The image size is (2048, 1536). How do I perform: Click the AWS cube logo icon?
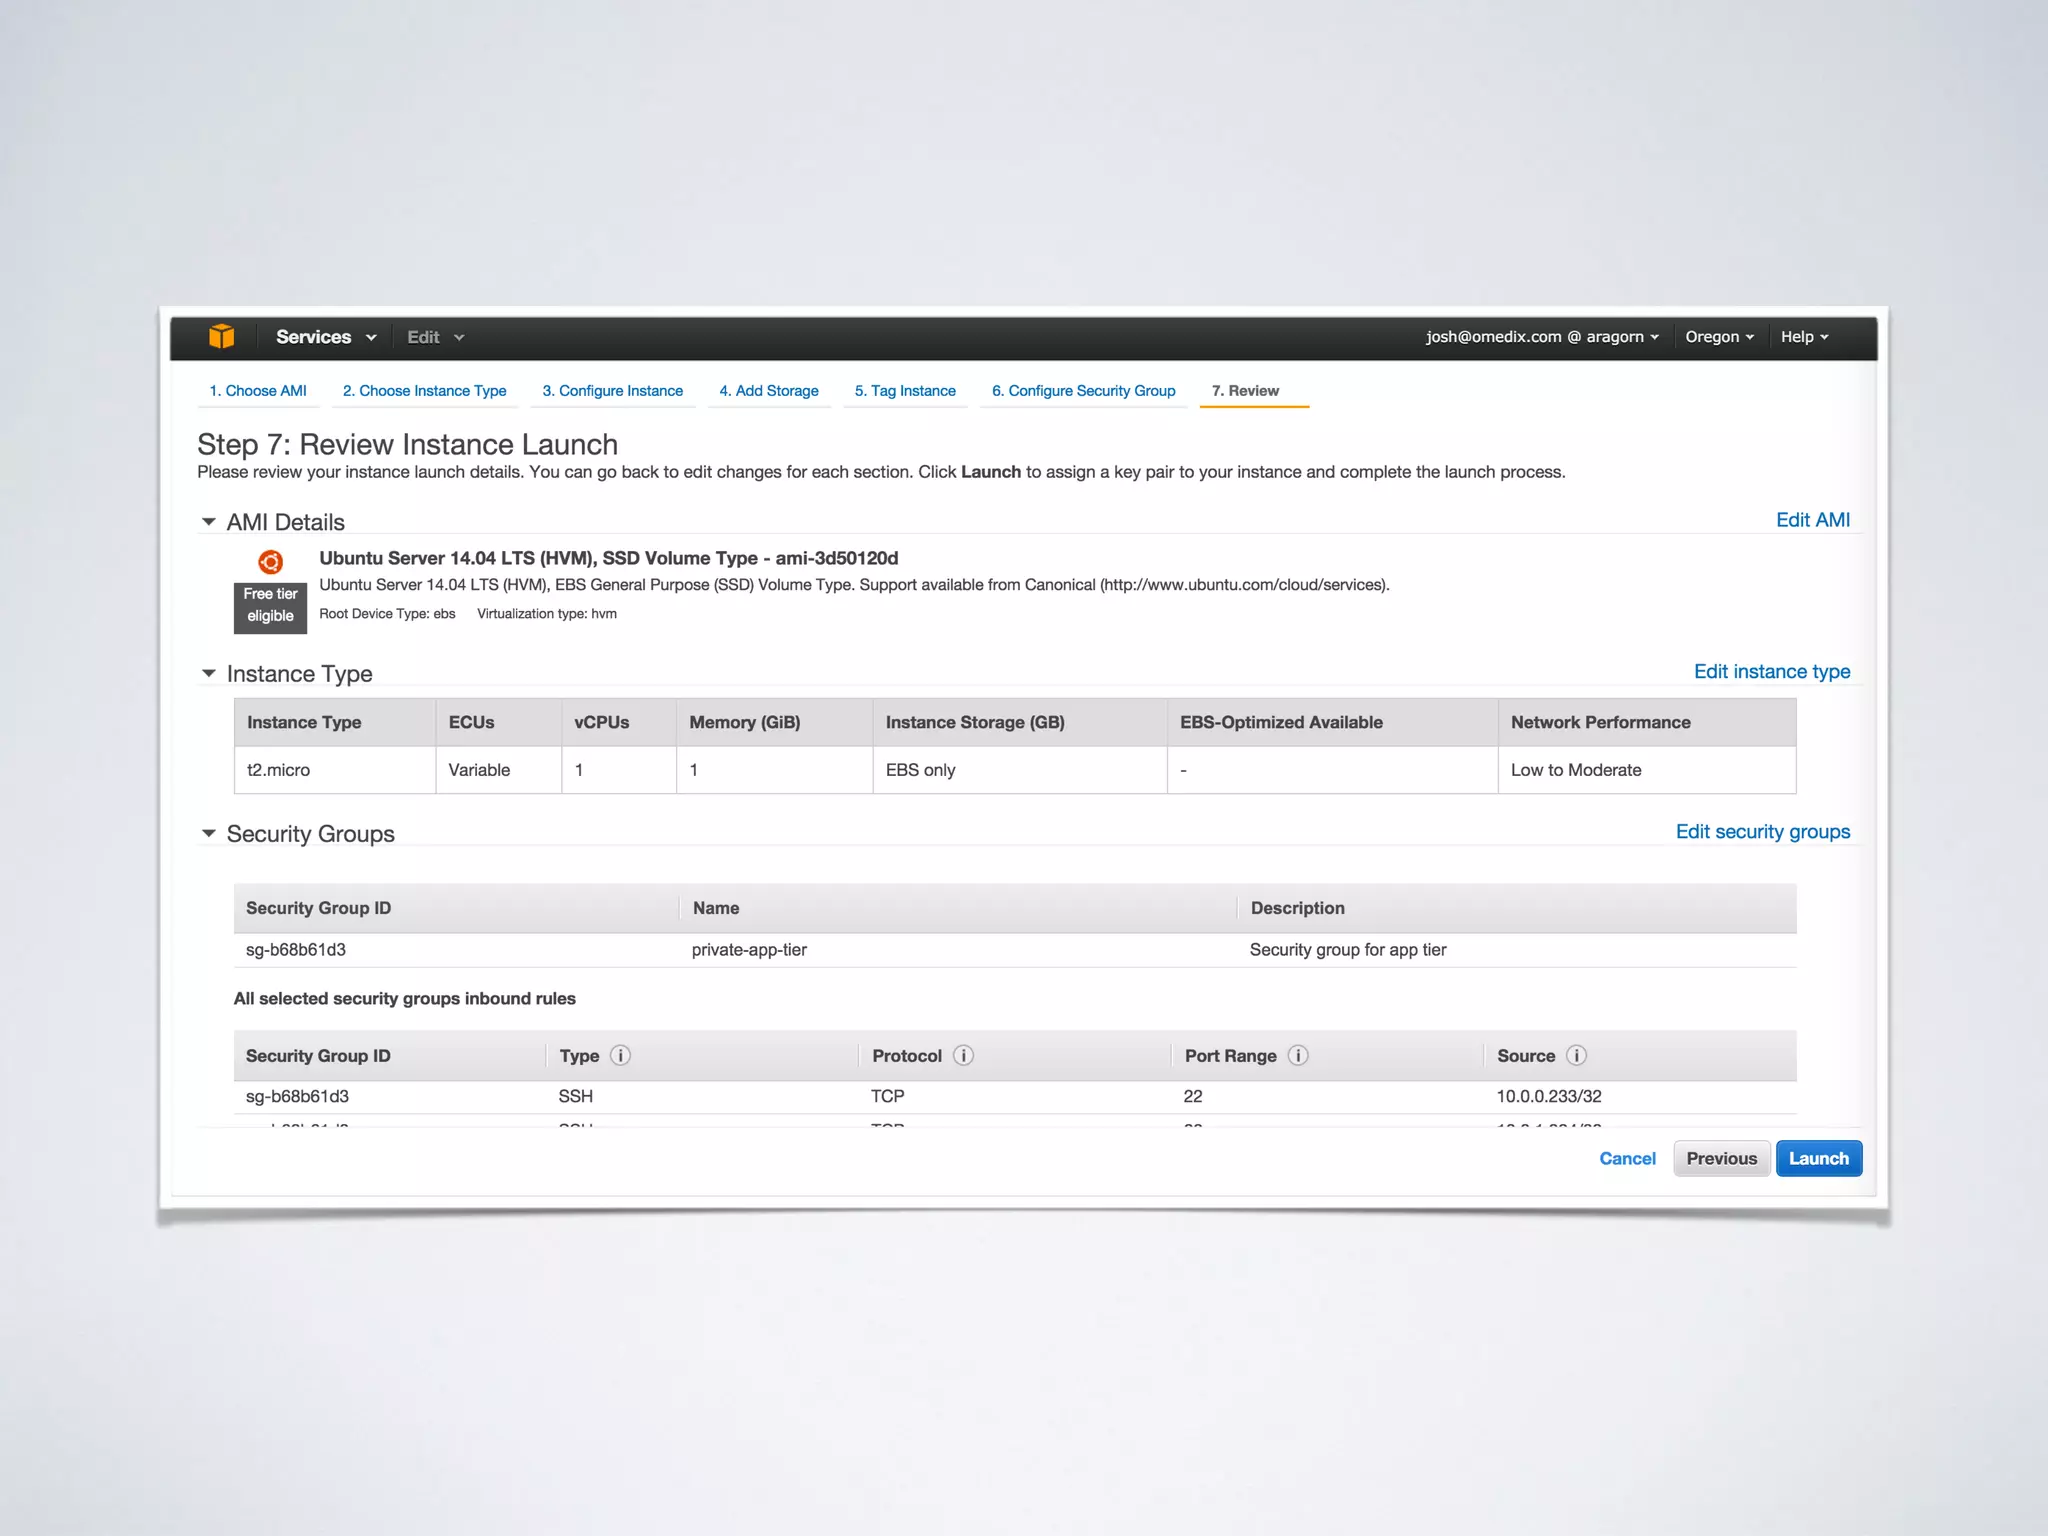[x=221, y=337]
